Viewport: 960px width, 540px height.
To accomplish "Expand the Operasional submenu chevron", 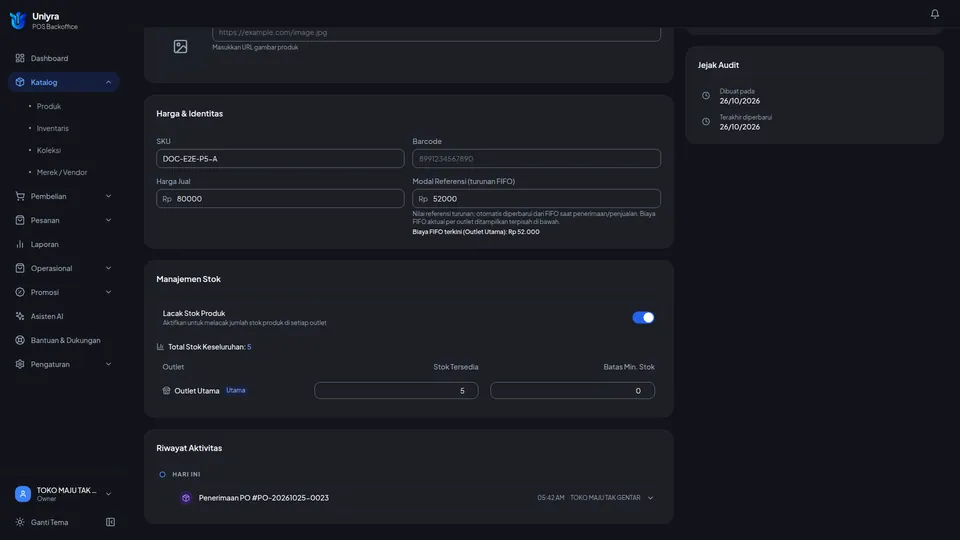I will (108, 268).
